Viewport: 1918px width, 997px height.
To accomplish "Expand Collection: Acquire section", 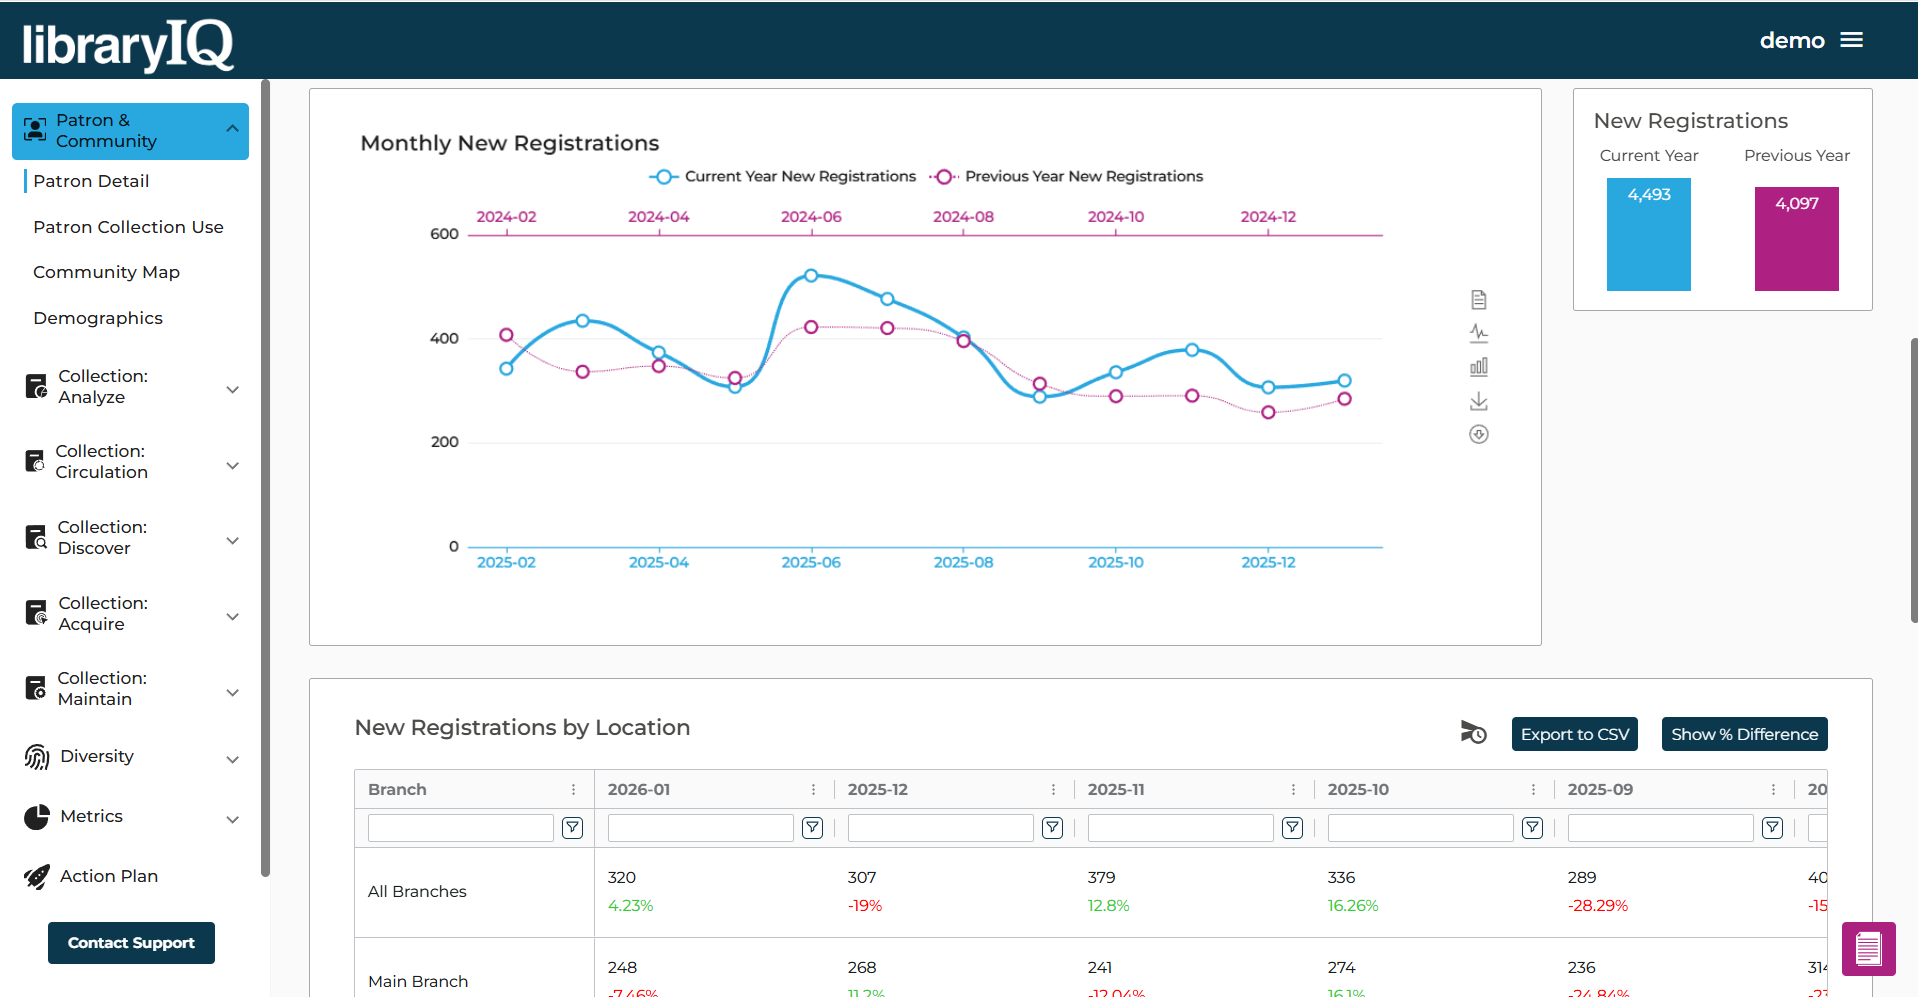I will (x=130, y=614).
